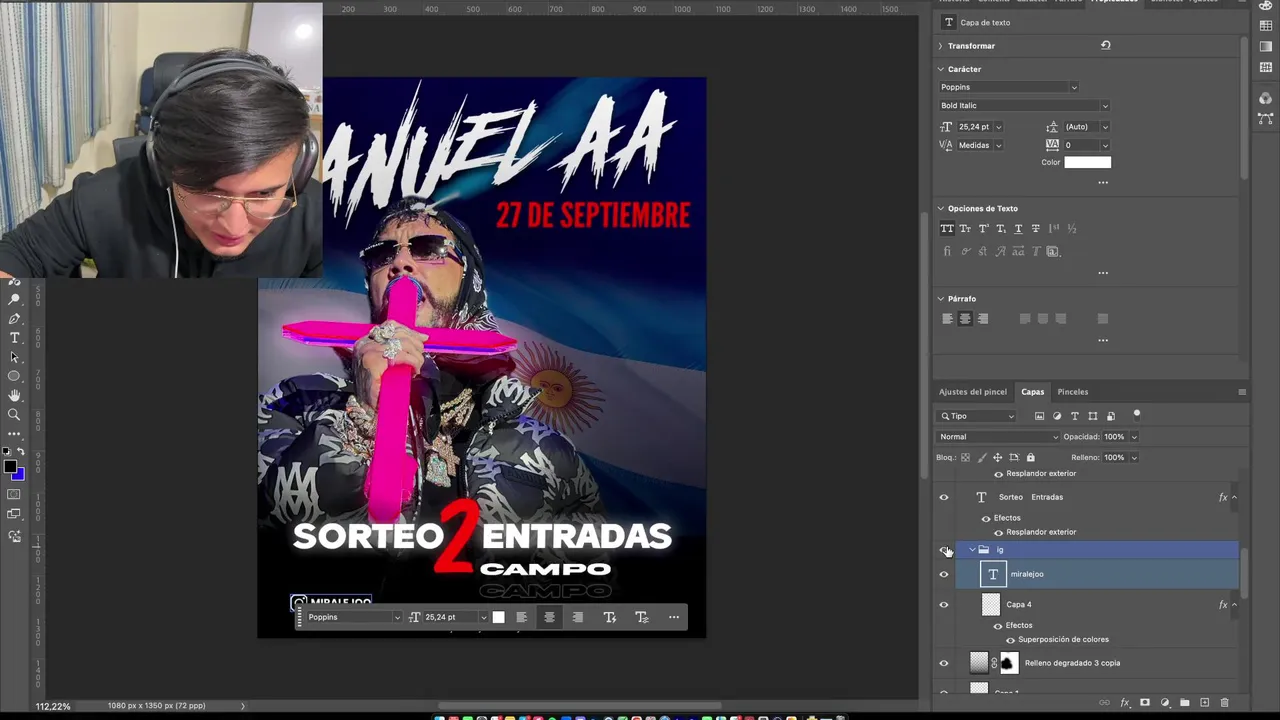Delete layer trash icon
Image resolution: width=1280 pixels, height=720 pixels.
tap(1224, 703)
